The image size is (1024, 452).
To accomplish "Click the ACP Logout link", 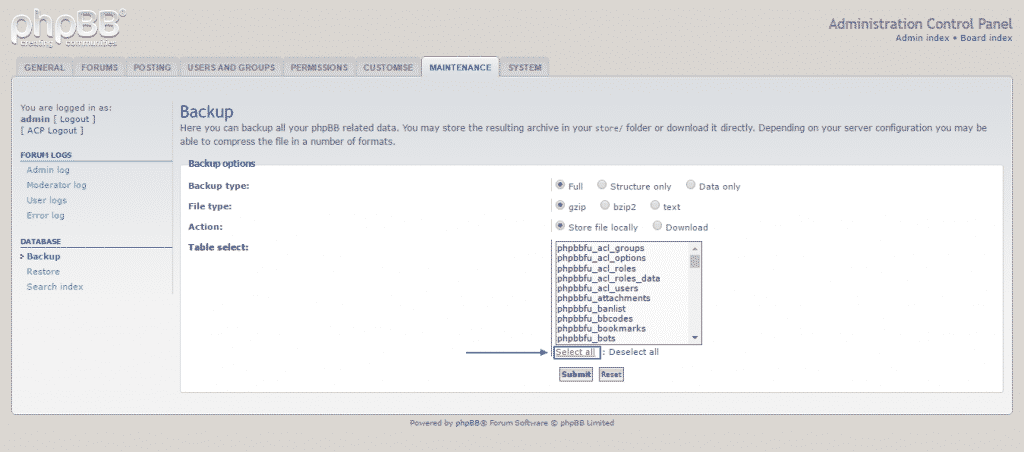I will point(55,130).
